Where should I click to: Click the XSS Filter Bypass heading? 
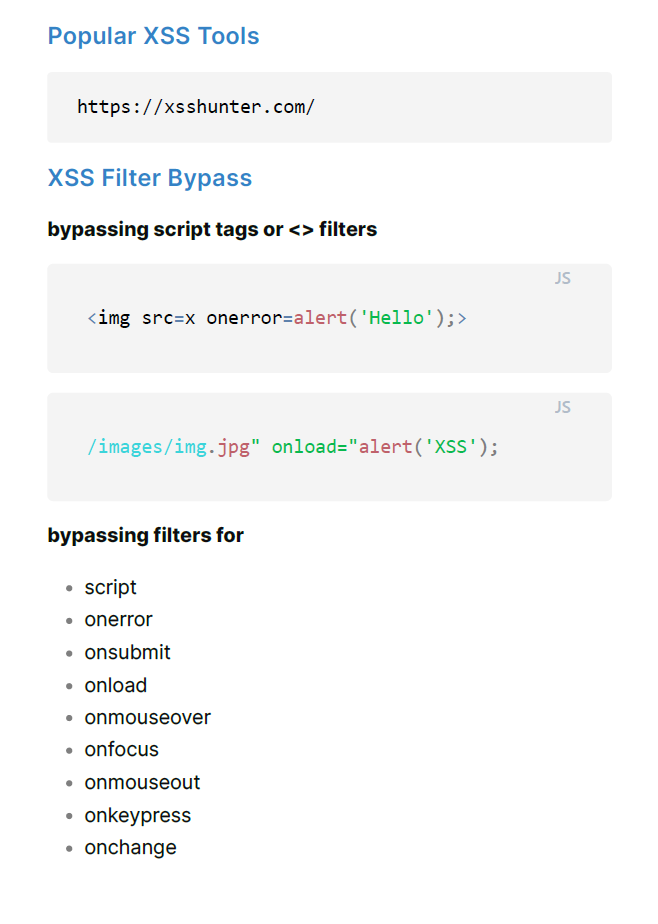[x=149, y=178]
